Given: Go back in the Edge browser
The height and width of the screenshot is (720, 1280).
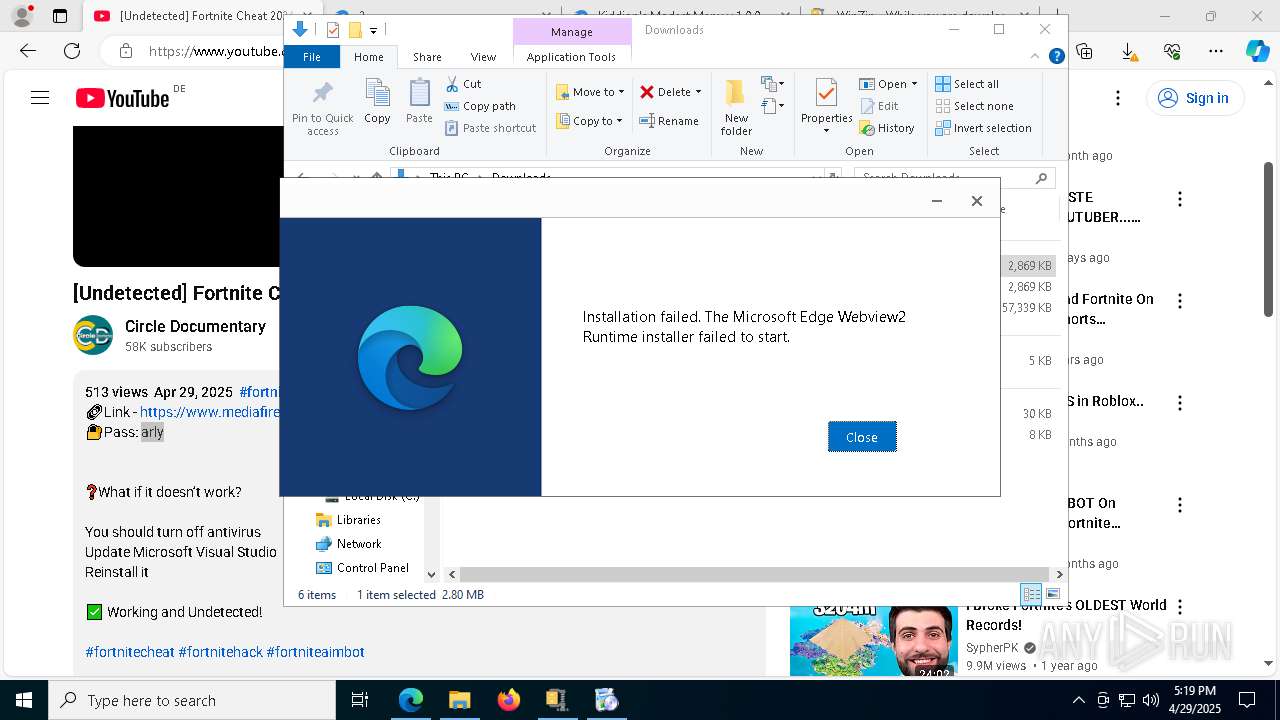Looking at the screenshot, I should [28, 51].
